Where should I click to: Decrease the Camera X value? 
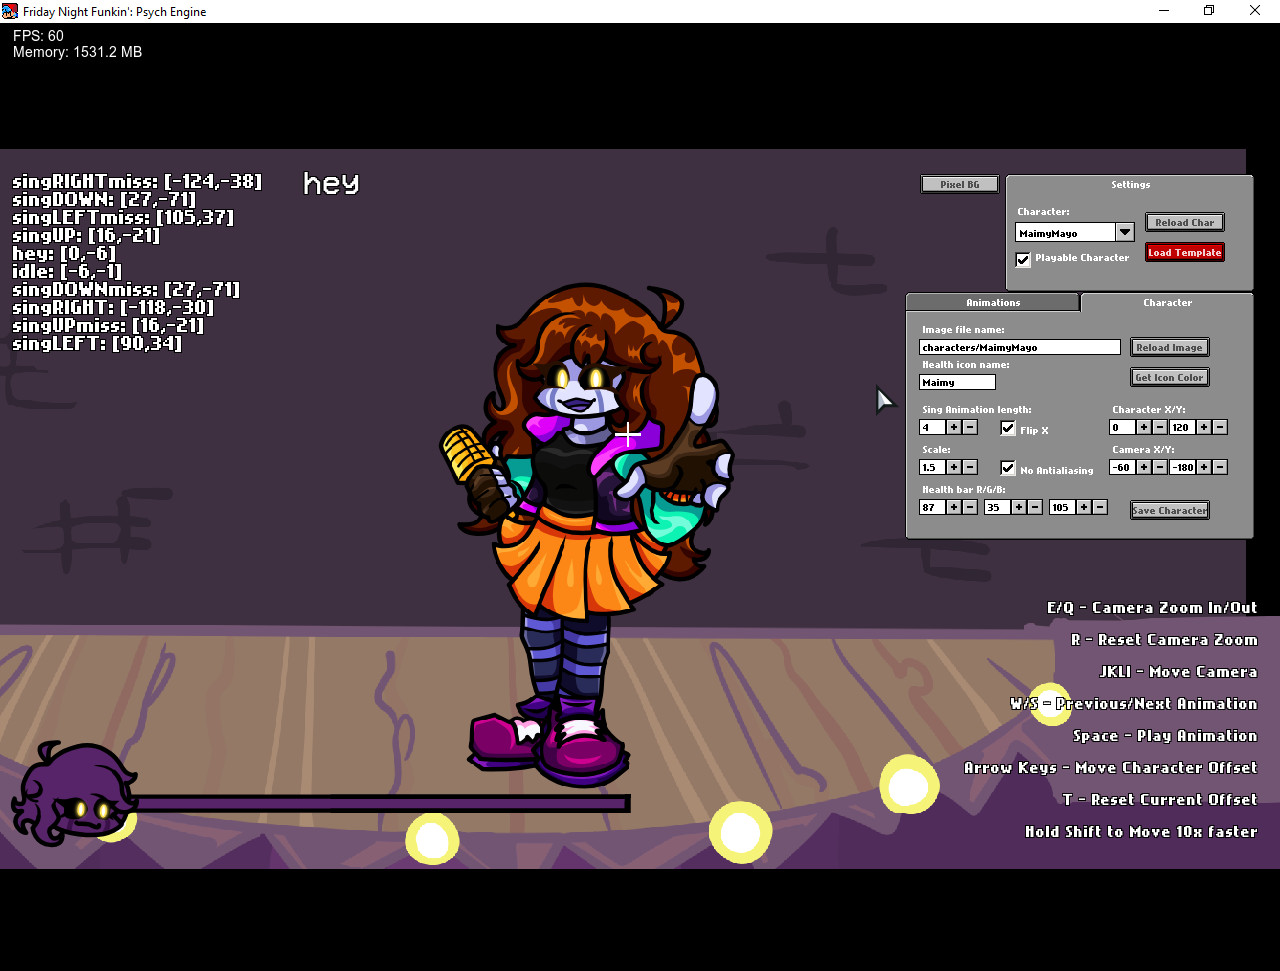[1160, 467]
